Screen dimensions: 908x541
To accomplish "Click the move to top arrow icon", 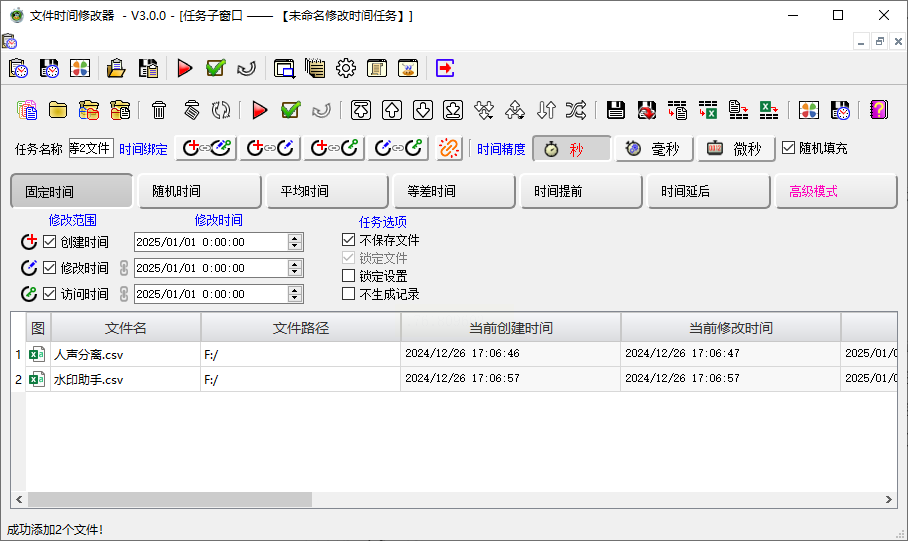I will click(x=362, y=110).
